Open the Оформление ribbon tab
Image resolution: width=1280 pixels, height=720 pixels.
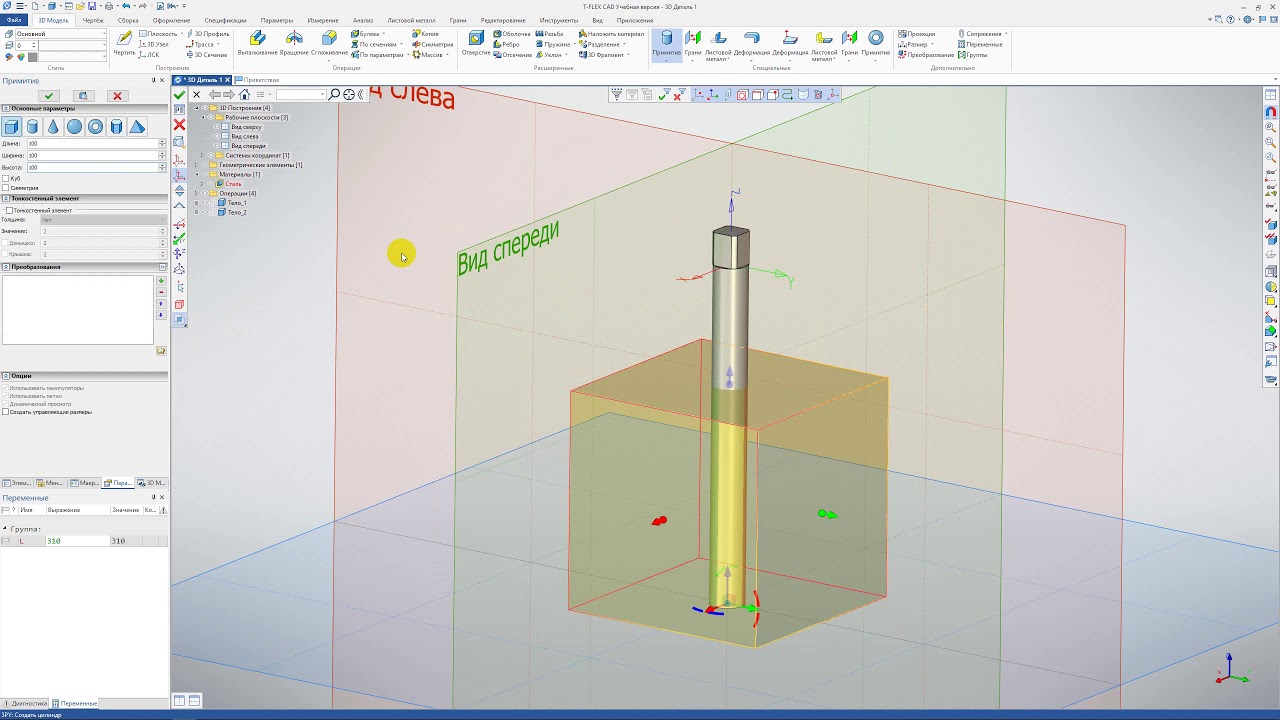[x=172, y=20]
